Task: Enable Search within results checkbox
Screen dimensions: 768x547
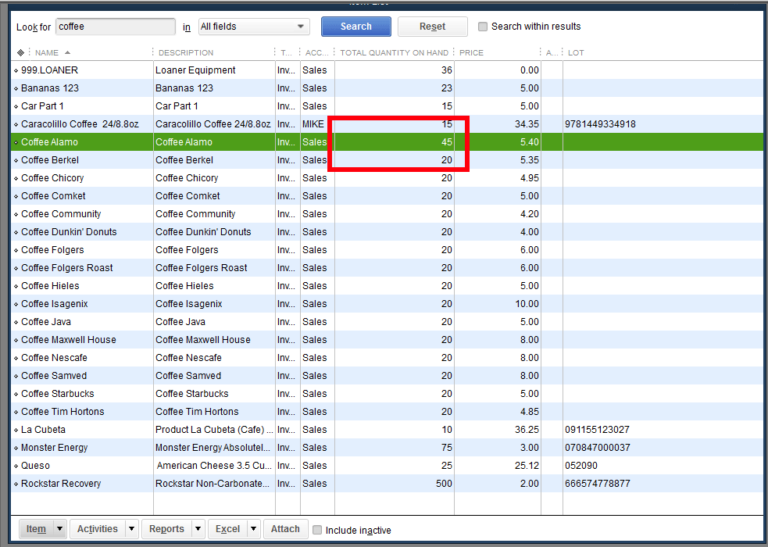Action: tap(482, 26)
